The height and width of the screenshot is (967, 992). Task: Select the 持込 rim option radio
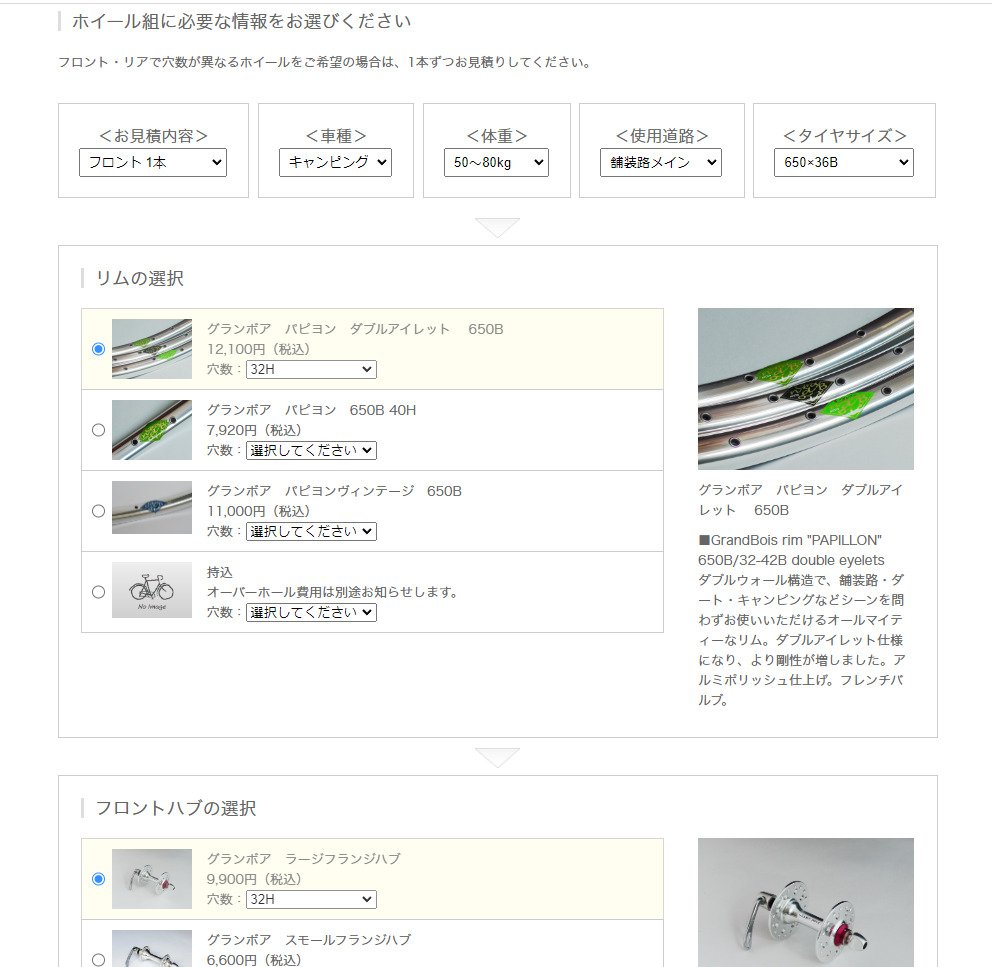click(98, 592)
